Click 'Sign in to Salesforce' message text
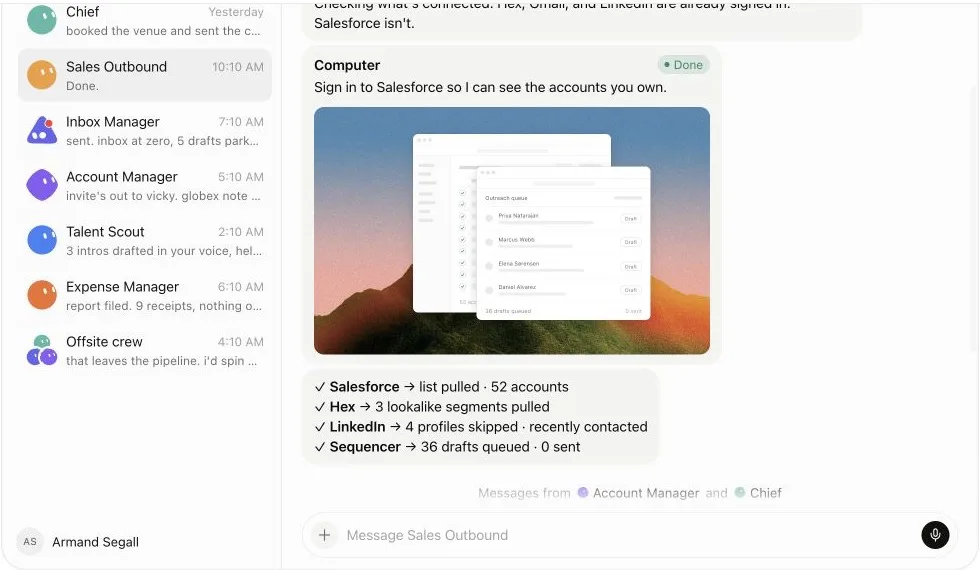The width and height of the screenshot is (980, 570). [x=490, y=88]
